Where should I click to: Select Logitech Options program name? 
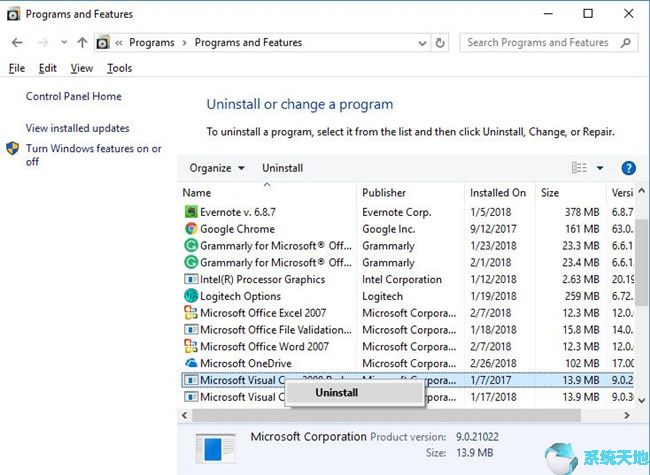pos(240,296)
